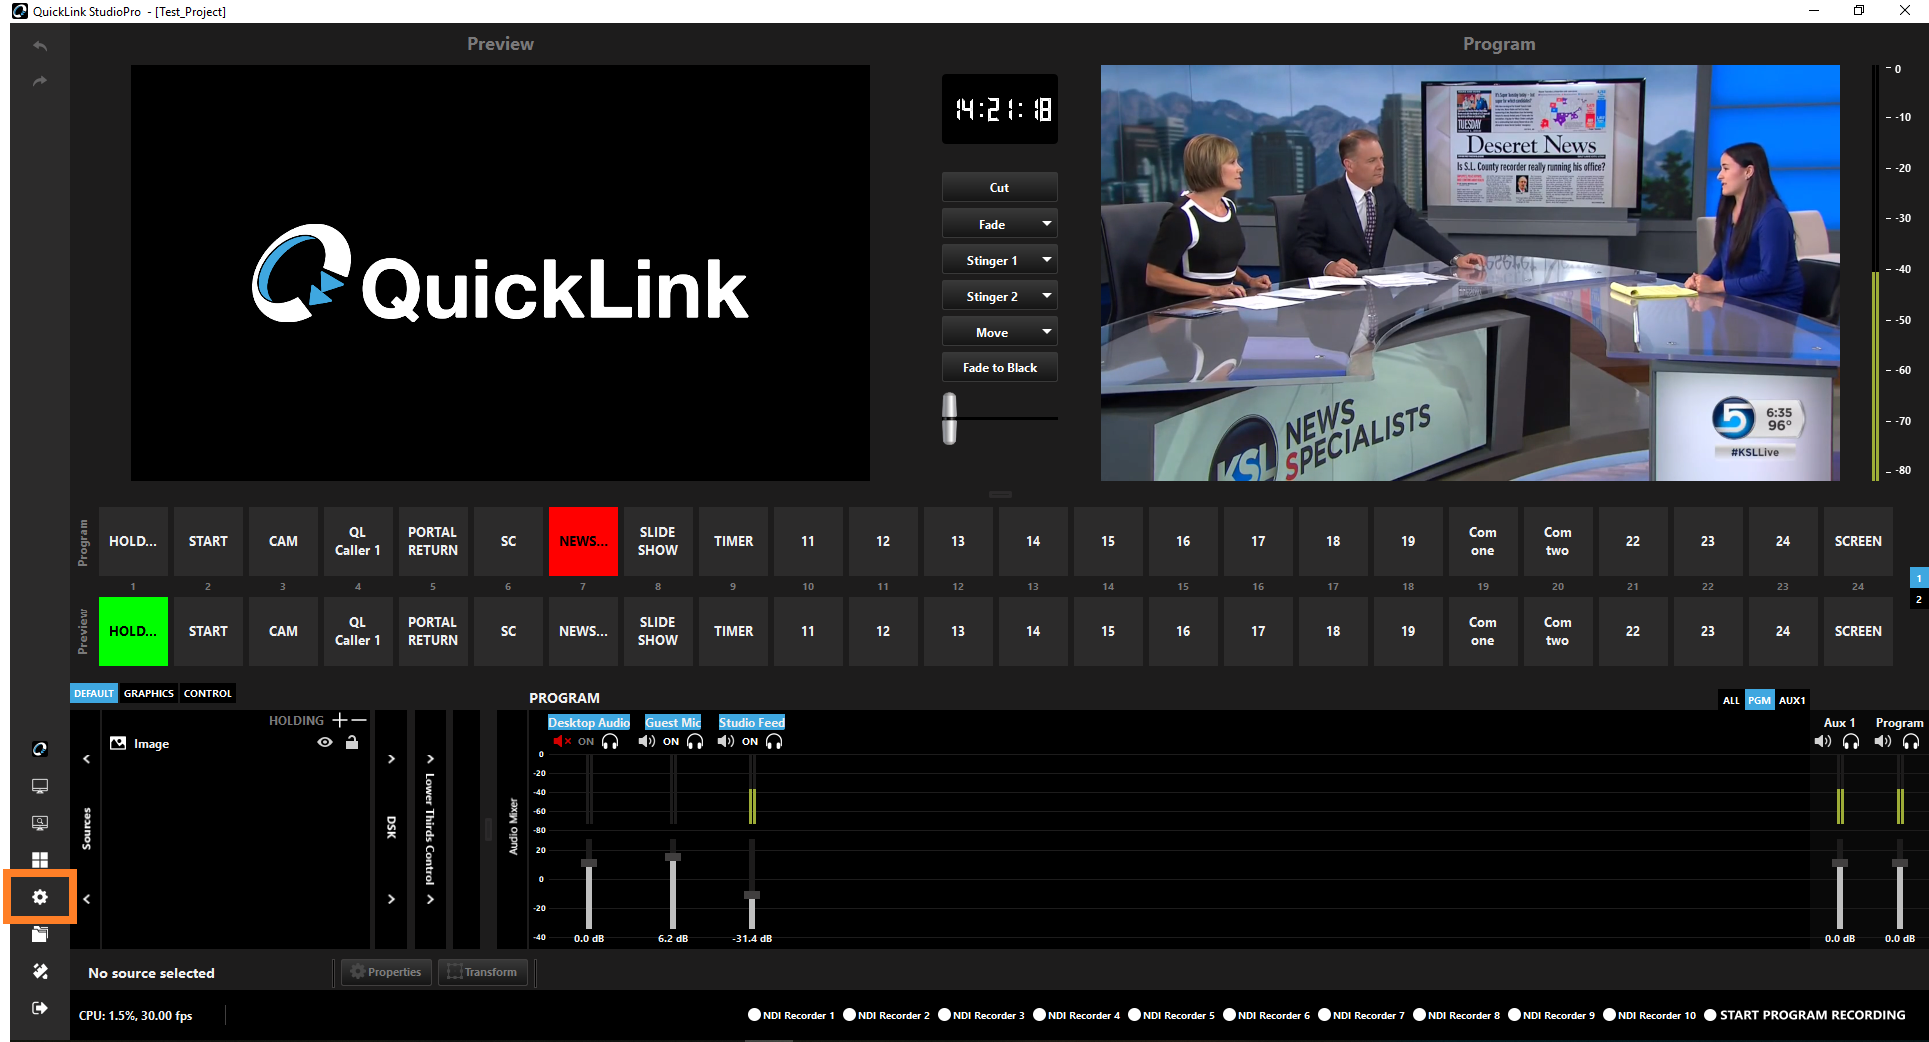
Task: Toggle the lock on Image source
Action: [352, 742]
